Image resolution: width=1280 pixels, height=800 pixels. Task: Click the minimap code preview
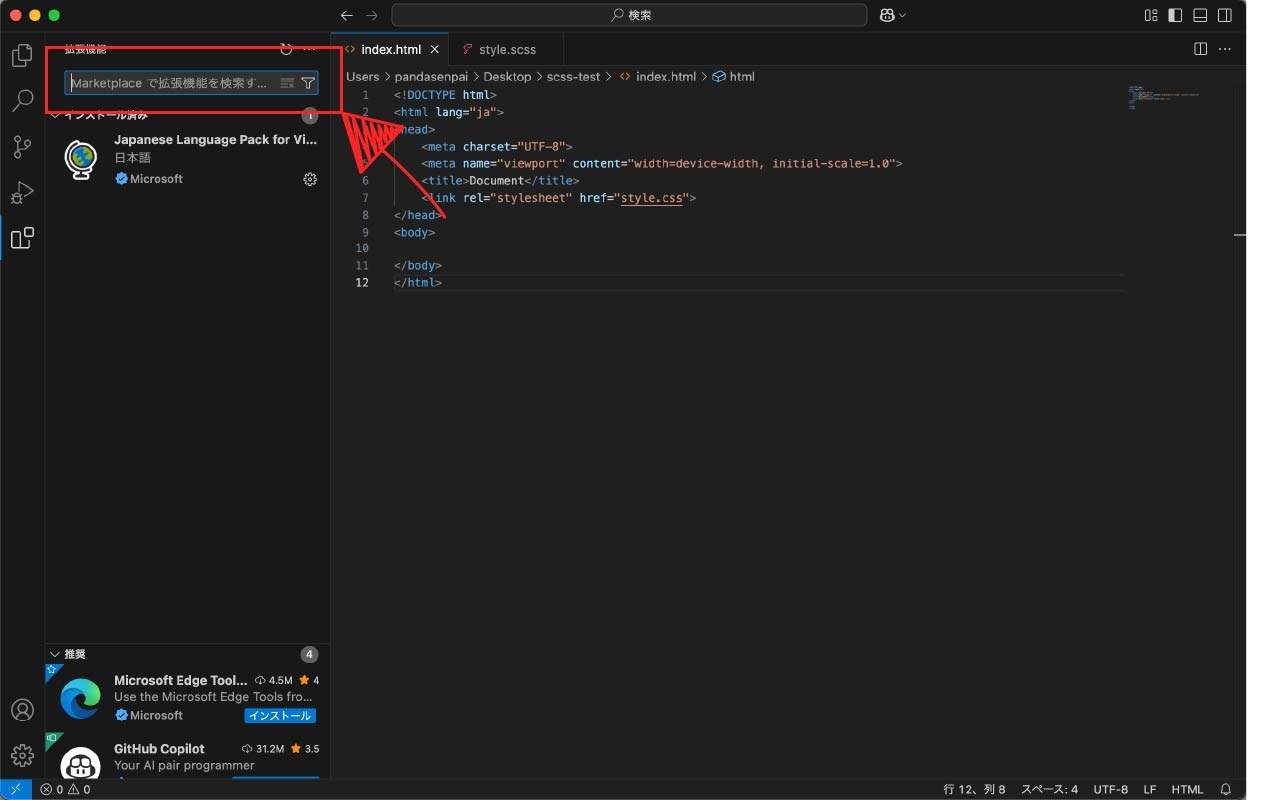[1163, 97]
